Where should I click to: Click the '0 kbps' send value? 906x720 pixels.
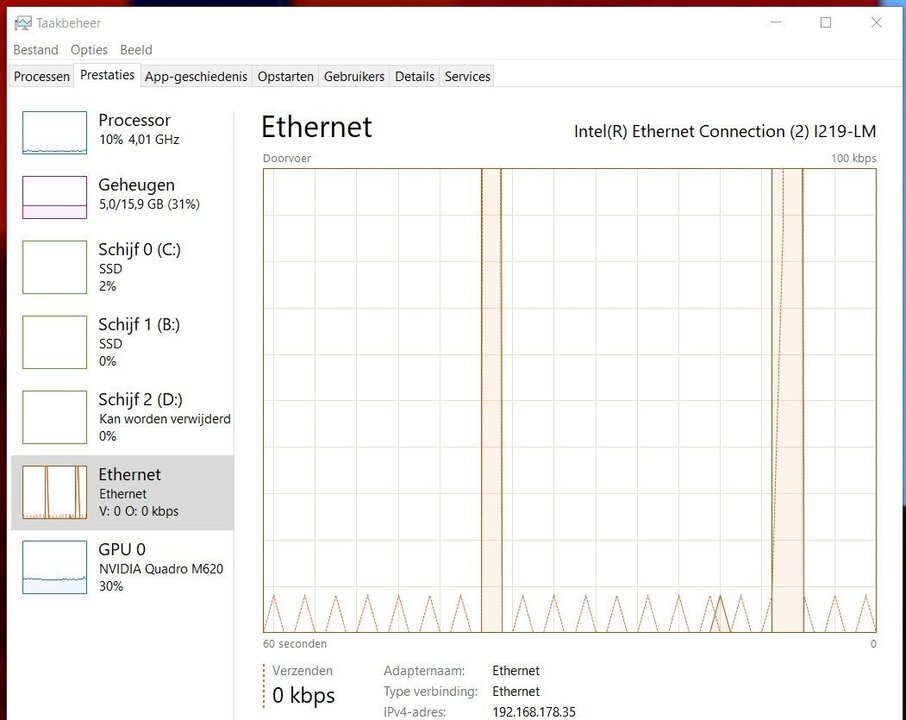tap(303, 695)
